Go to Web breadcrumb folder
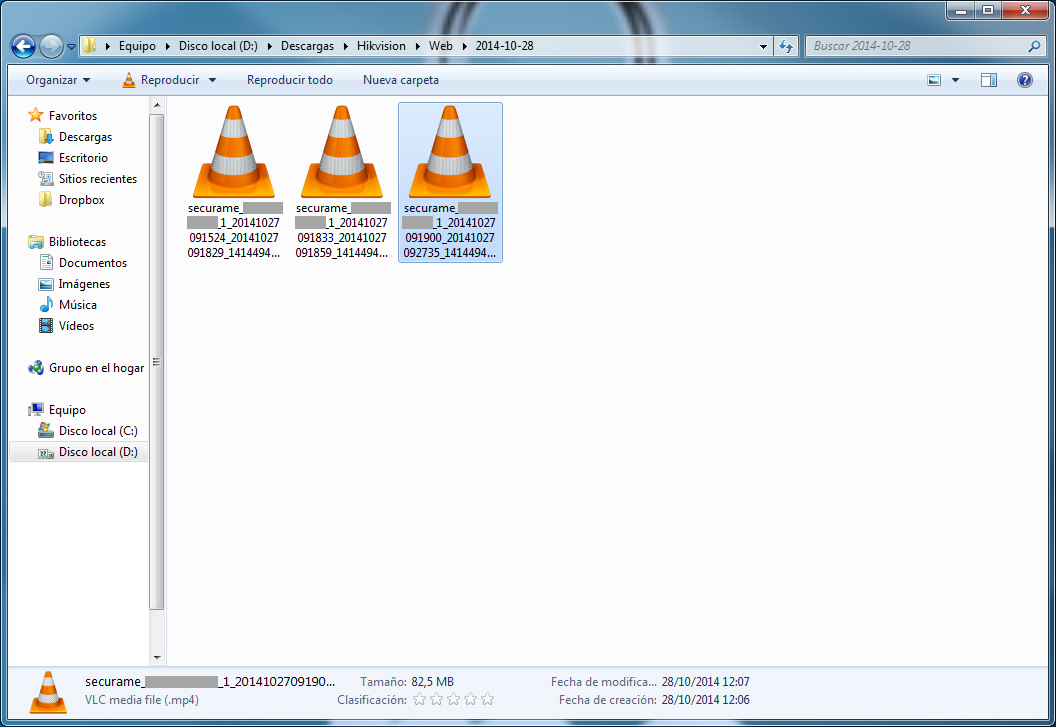 [x=440, y=46]
